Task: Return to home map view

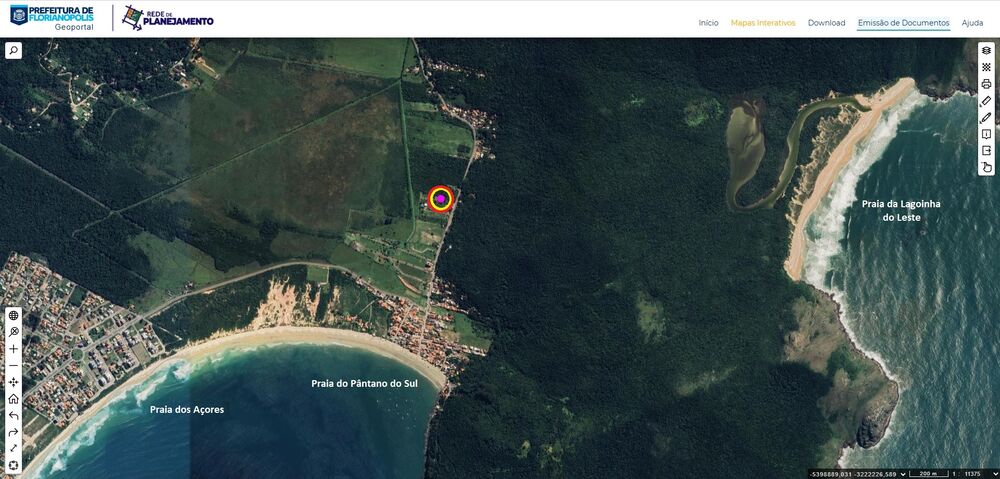Action: [x=13, y=399]
